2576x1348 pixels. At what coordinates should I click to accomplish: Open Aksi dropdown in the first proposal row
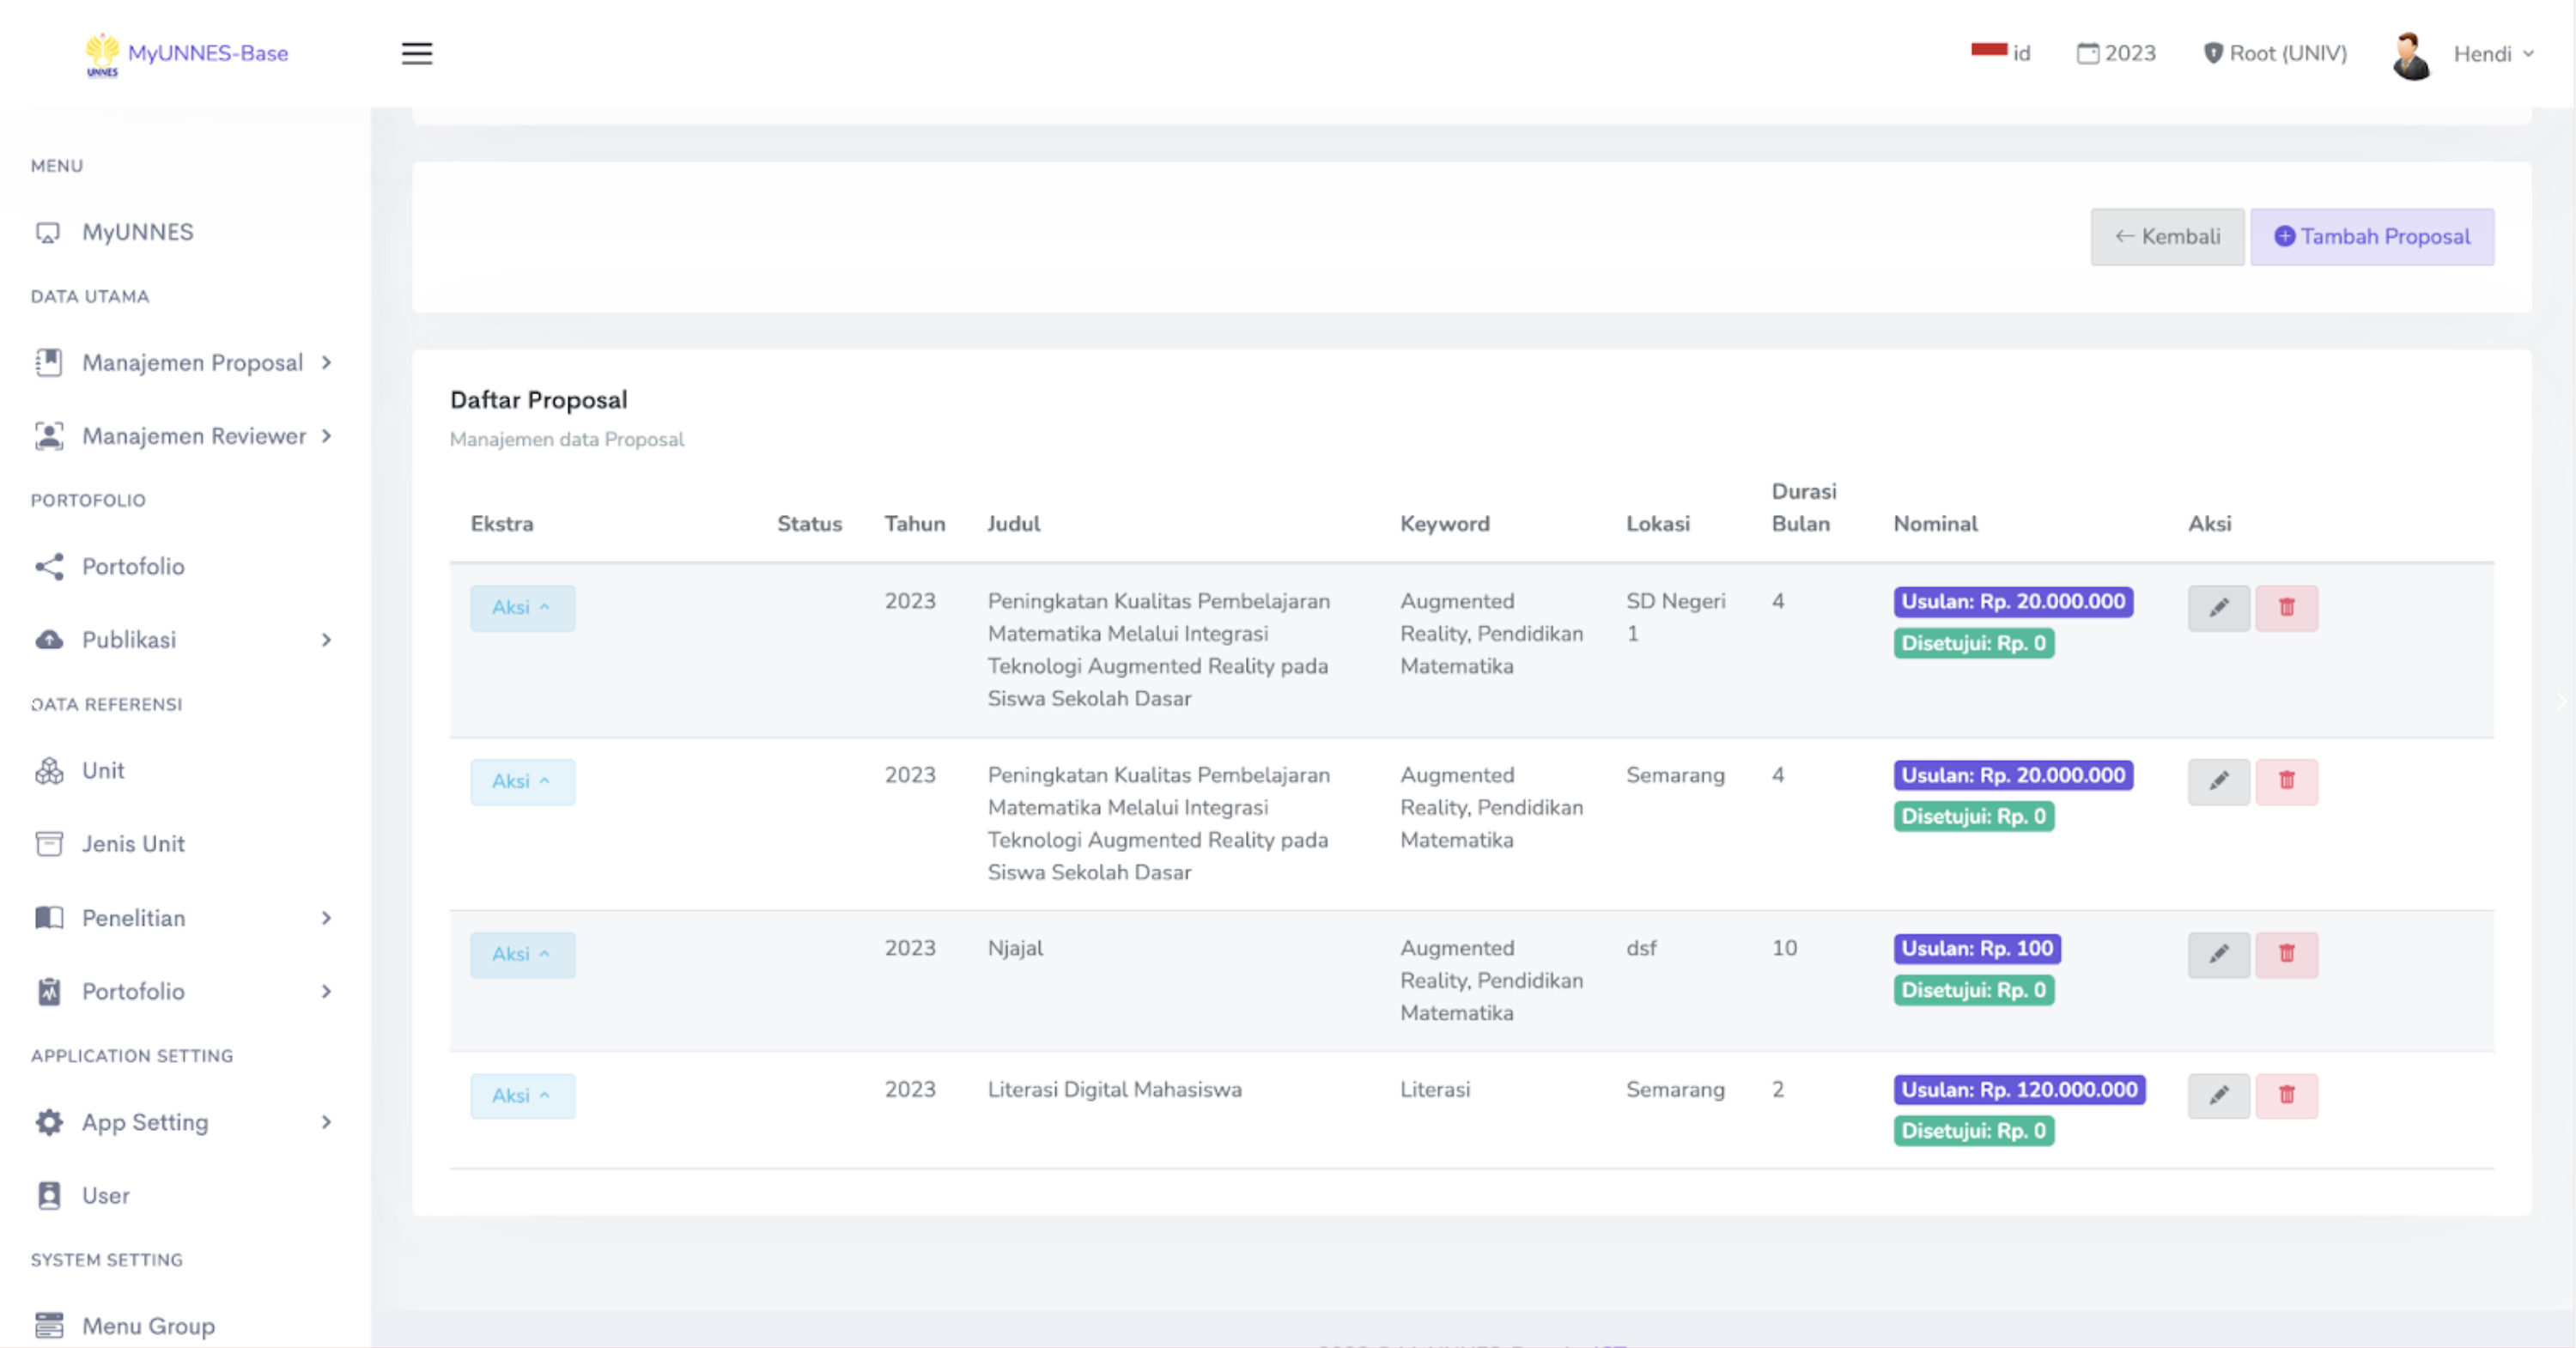click(x=522, y=607)
